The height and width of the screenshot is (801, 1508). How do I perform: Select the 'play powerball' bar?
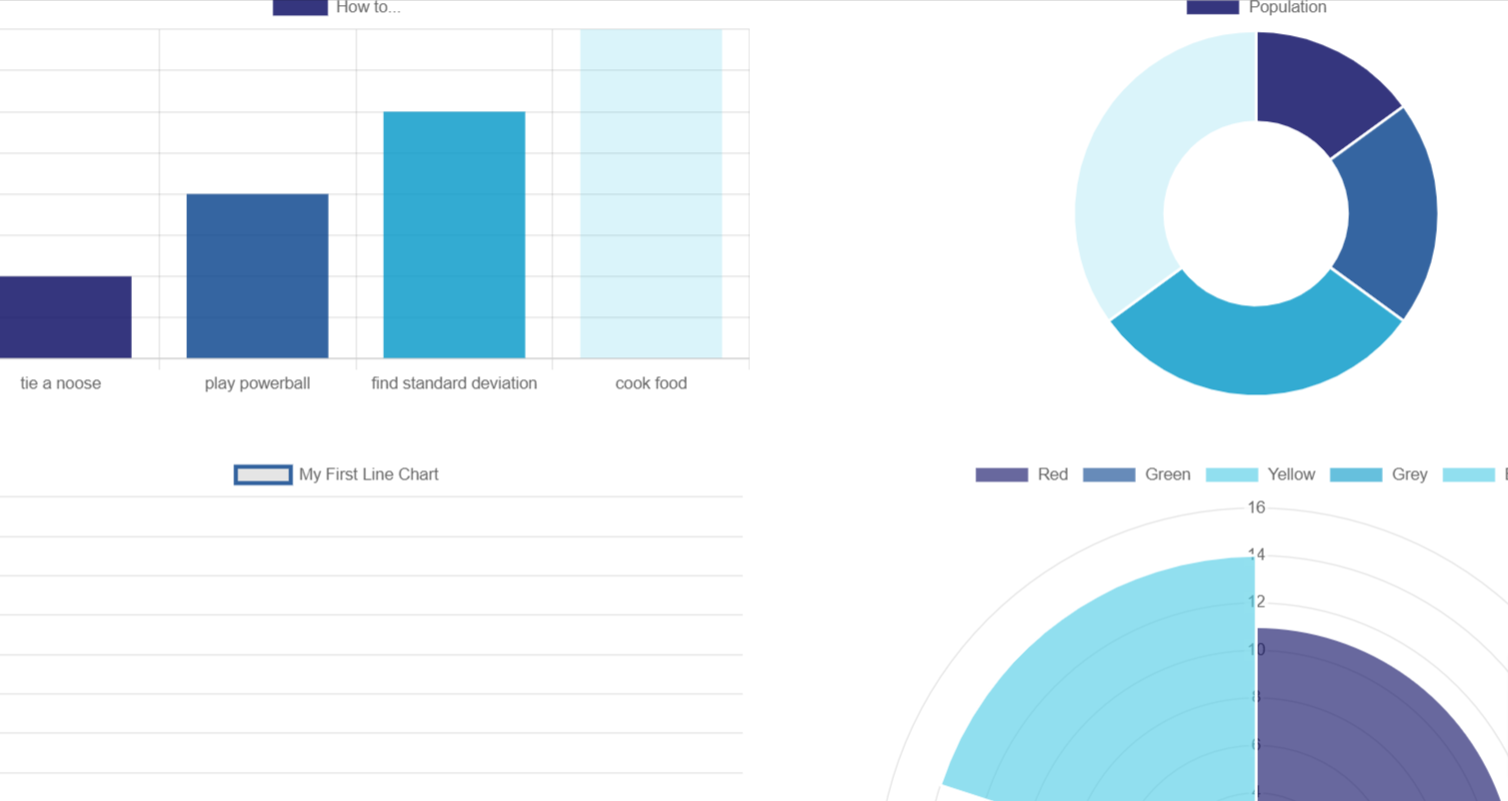(256, 275)
